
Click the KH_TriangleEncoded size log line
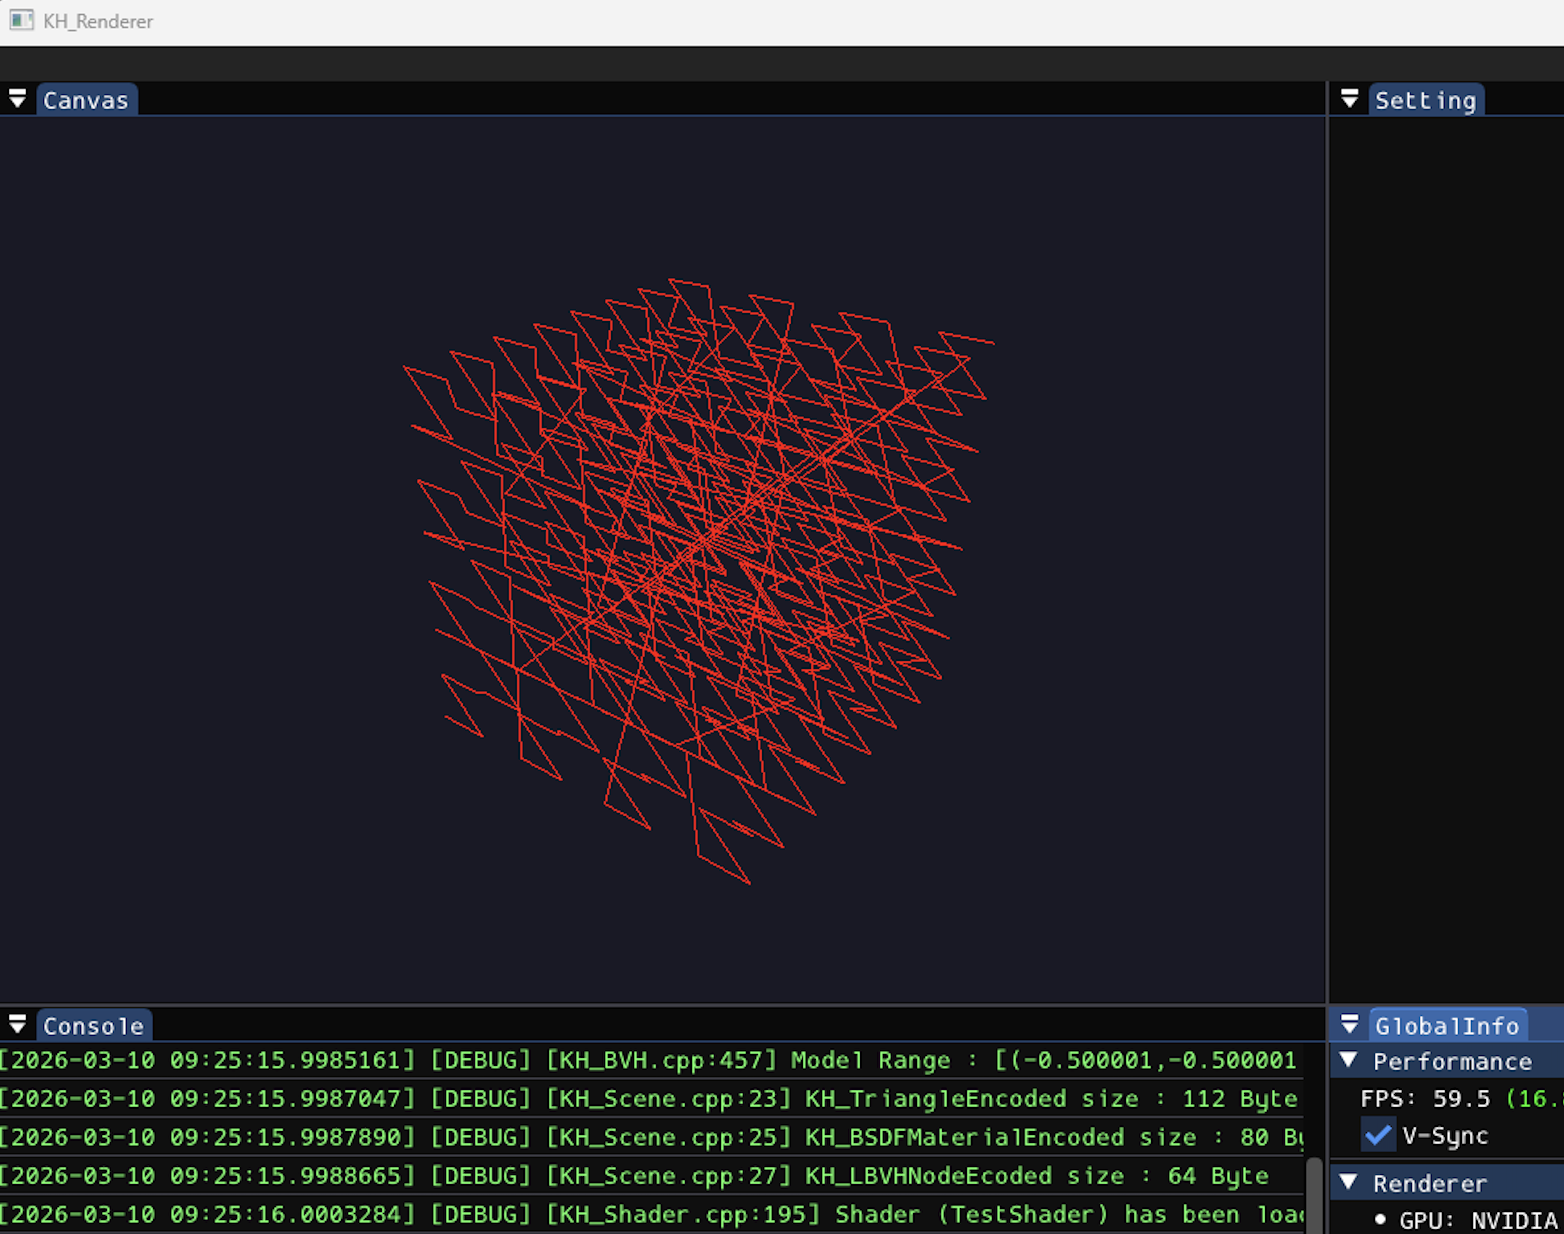[x=652, y=1099]
